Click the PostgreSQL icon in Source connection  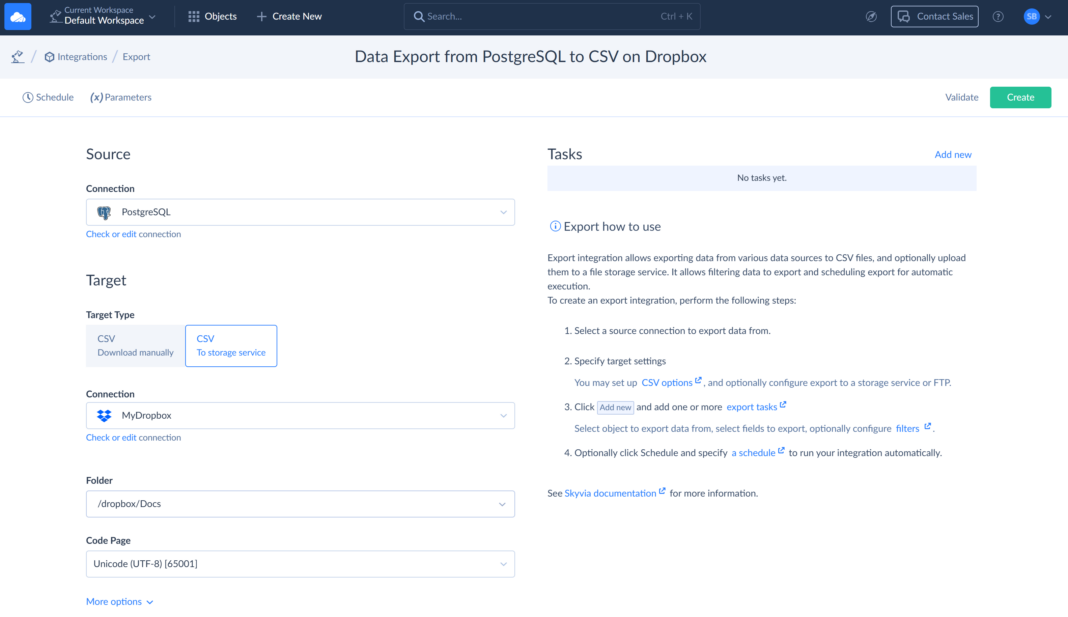click(104, 212)
